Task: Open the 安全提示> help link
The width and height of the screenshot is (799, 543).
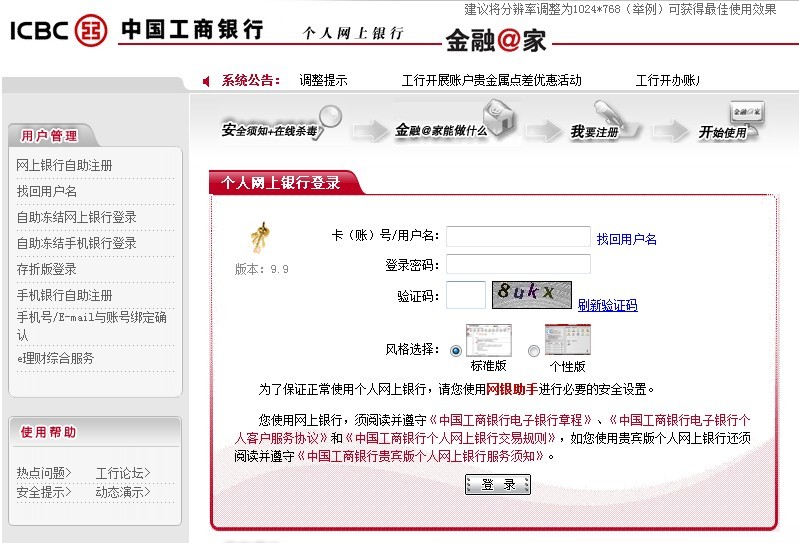Action: [x=44, y=492]
